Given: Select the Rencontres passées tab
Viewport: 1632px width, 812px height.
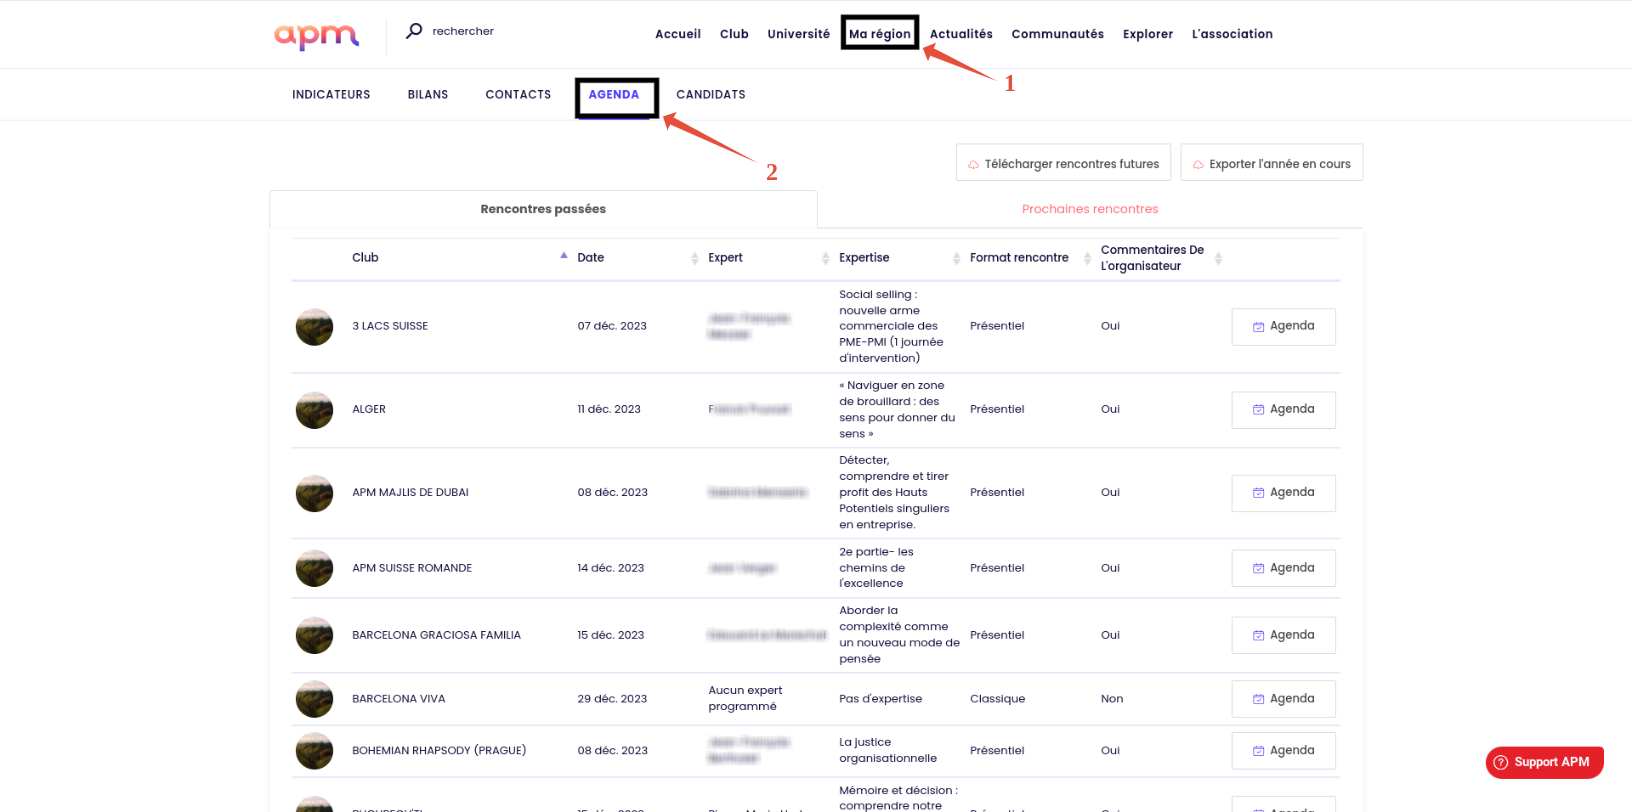Looking at the screenshot, I should pos(543,209).
